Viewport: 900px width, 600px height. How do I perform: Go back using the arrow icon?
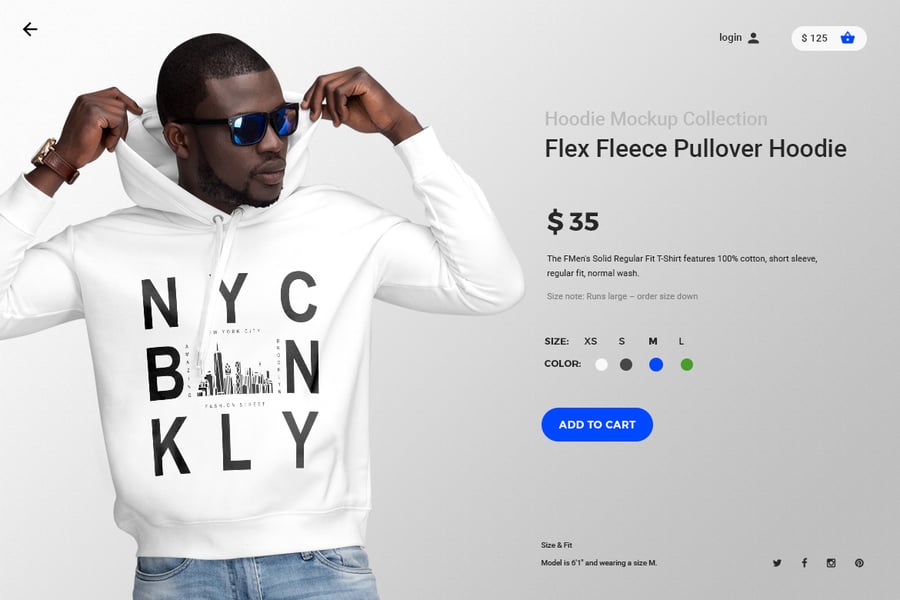pos(30,29)
